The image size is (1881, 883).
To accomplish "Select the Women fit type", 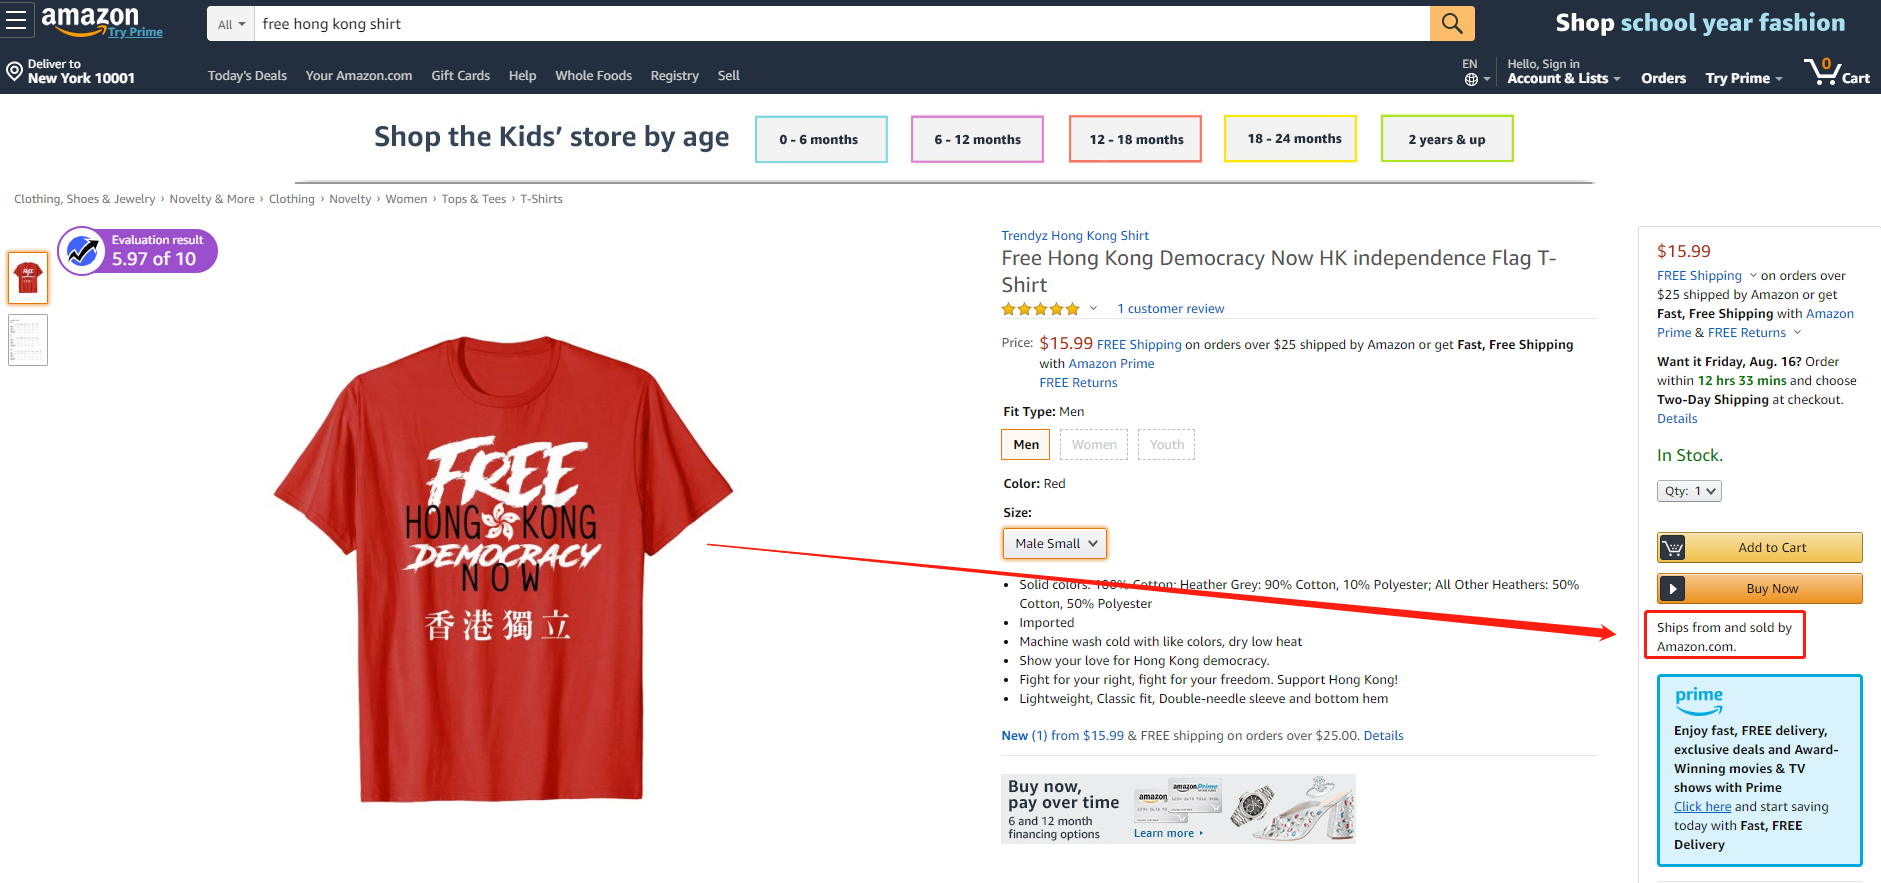I will pos(1094,445).
